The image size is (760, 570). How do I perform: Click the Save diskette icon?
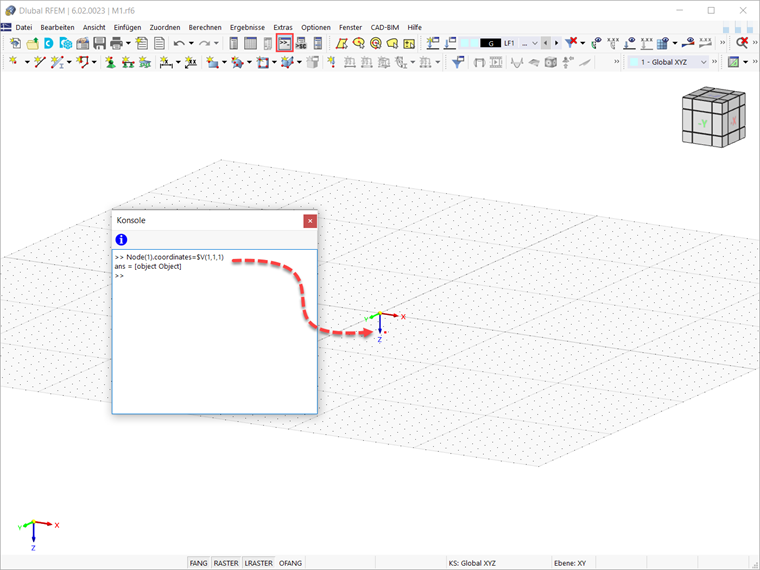click(x=99, y=43)
